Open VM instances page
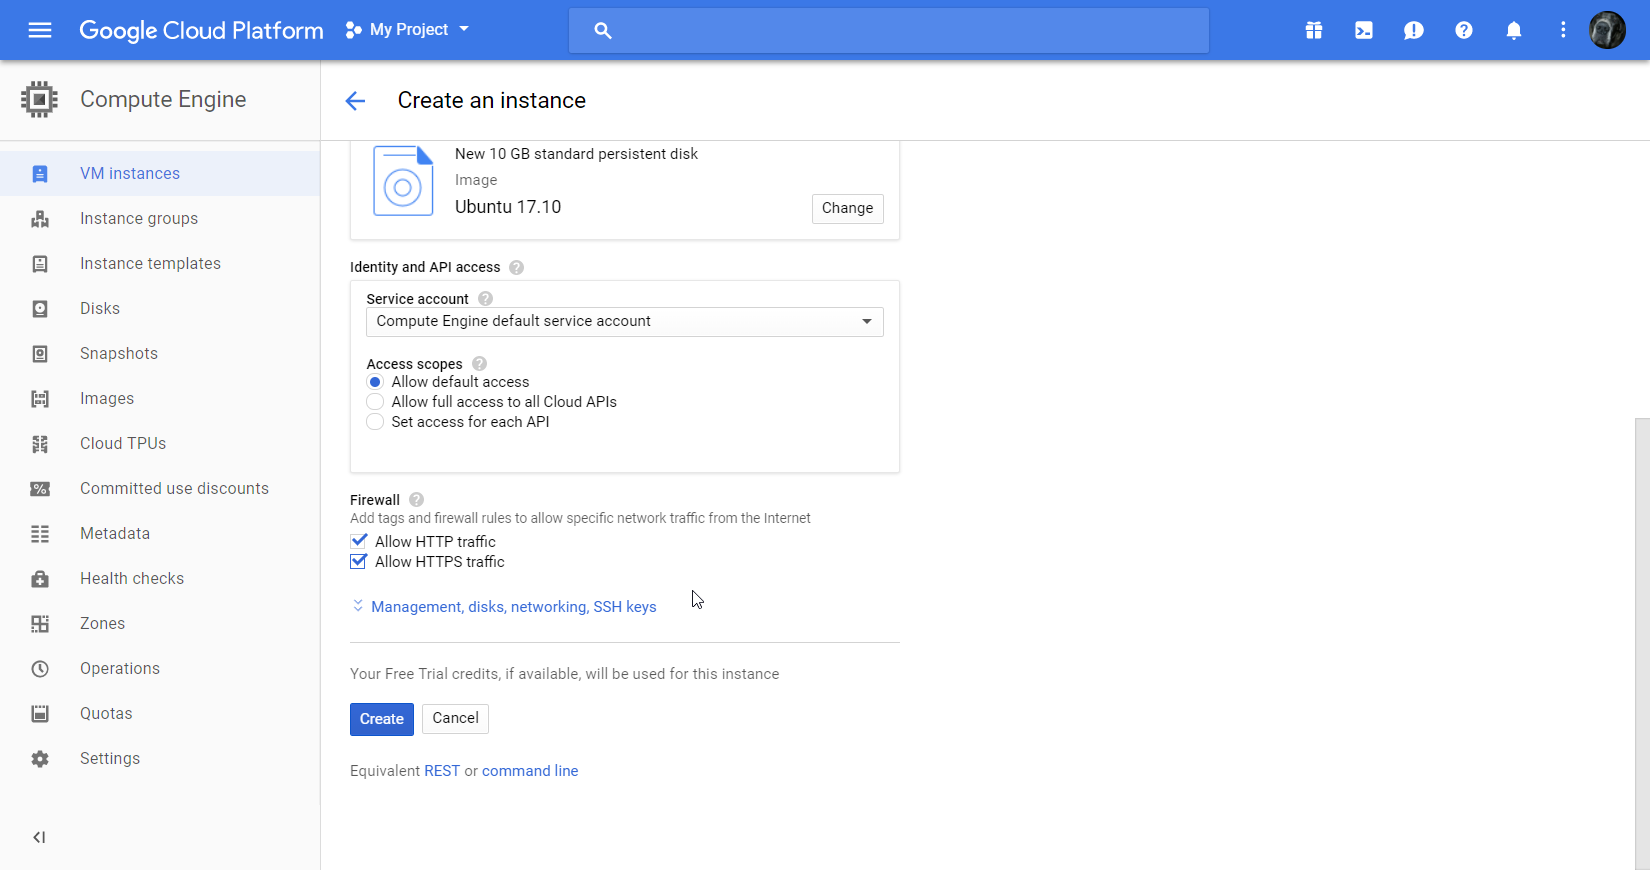Image resolution: width=1650 pixels, height=870 pixels. [x=130, y=174]
